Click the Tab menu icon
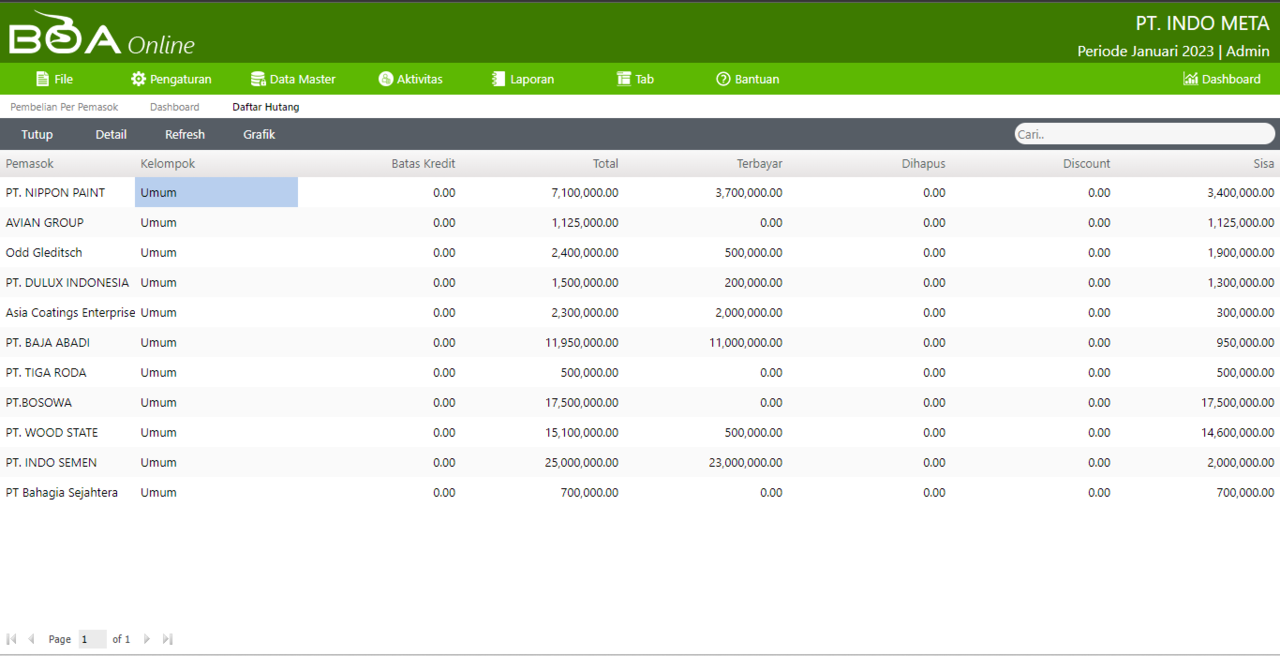The width and height of the screenshot is (1280, 656). click(624, 79)
